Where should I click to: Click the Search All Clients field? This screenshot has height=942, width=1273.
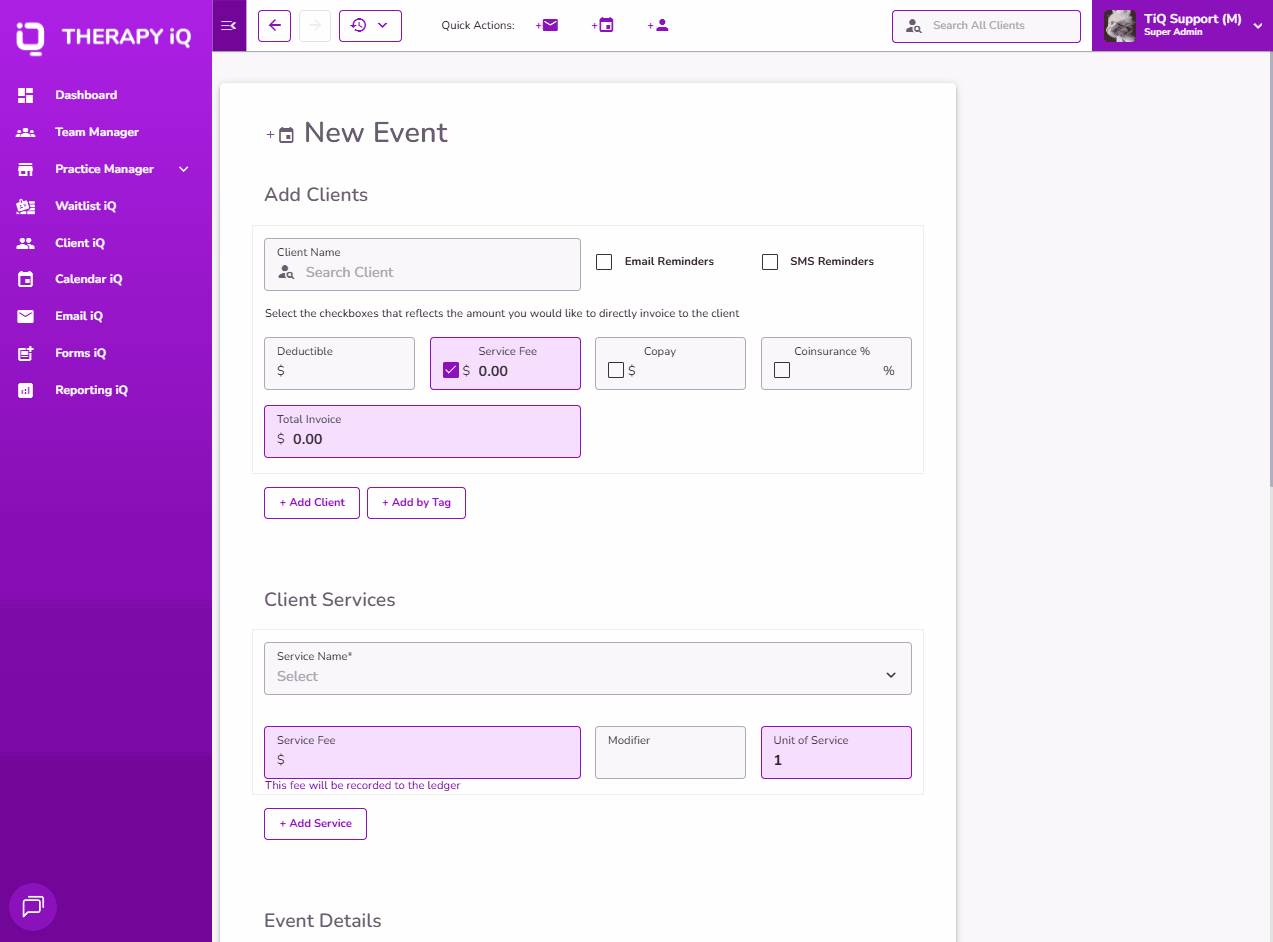coord(986,26)
